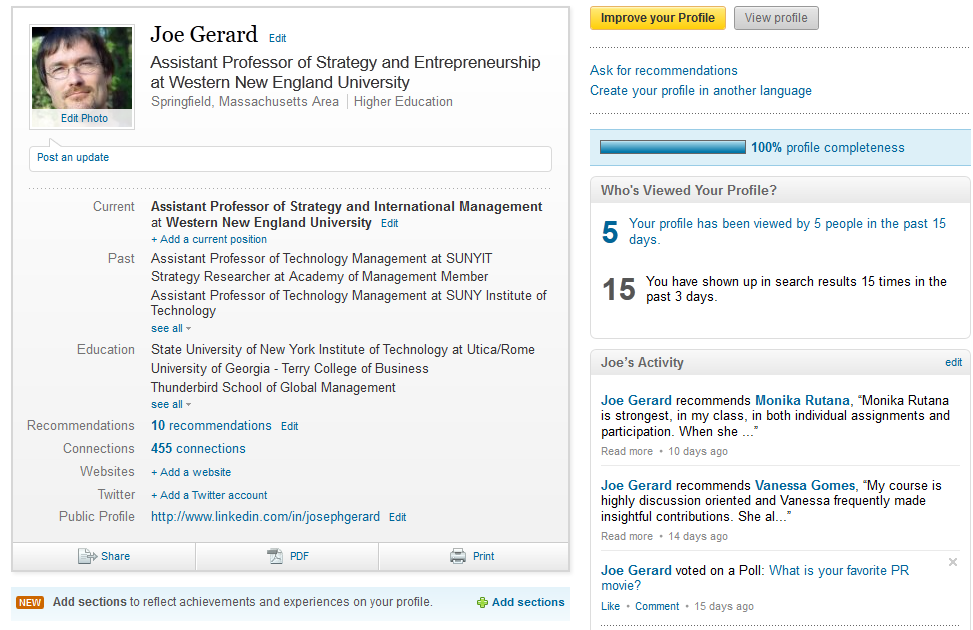Click Read more from 10 days ago

pyautogui.click(x=627, y=451)
